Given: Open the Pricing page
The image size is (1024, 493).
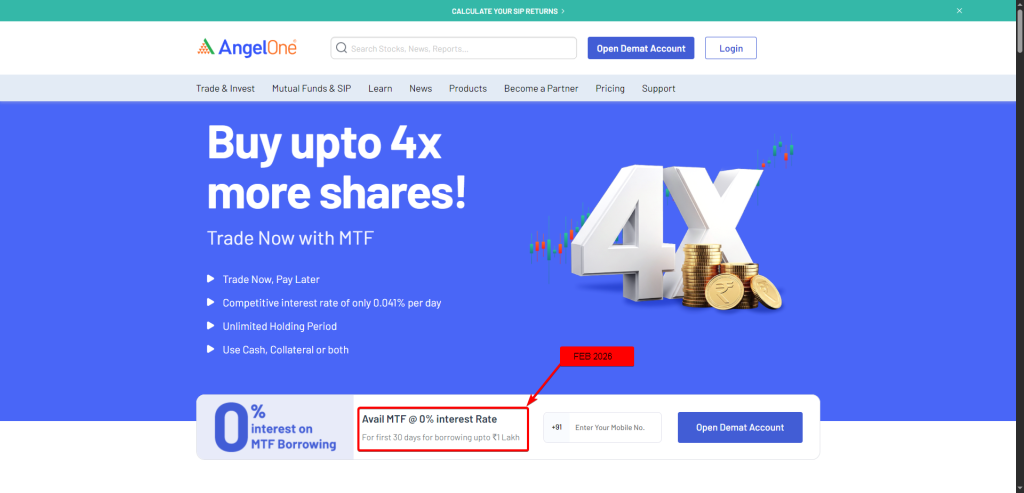Looking at the screenshot, I should [610, 88].
